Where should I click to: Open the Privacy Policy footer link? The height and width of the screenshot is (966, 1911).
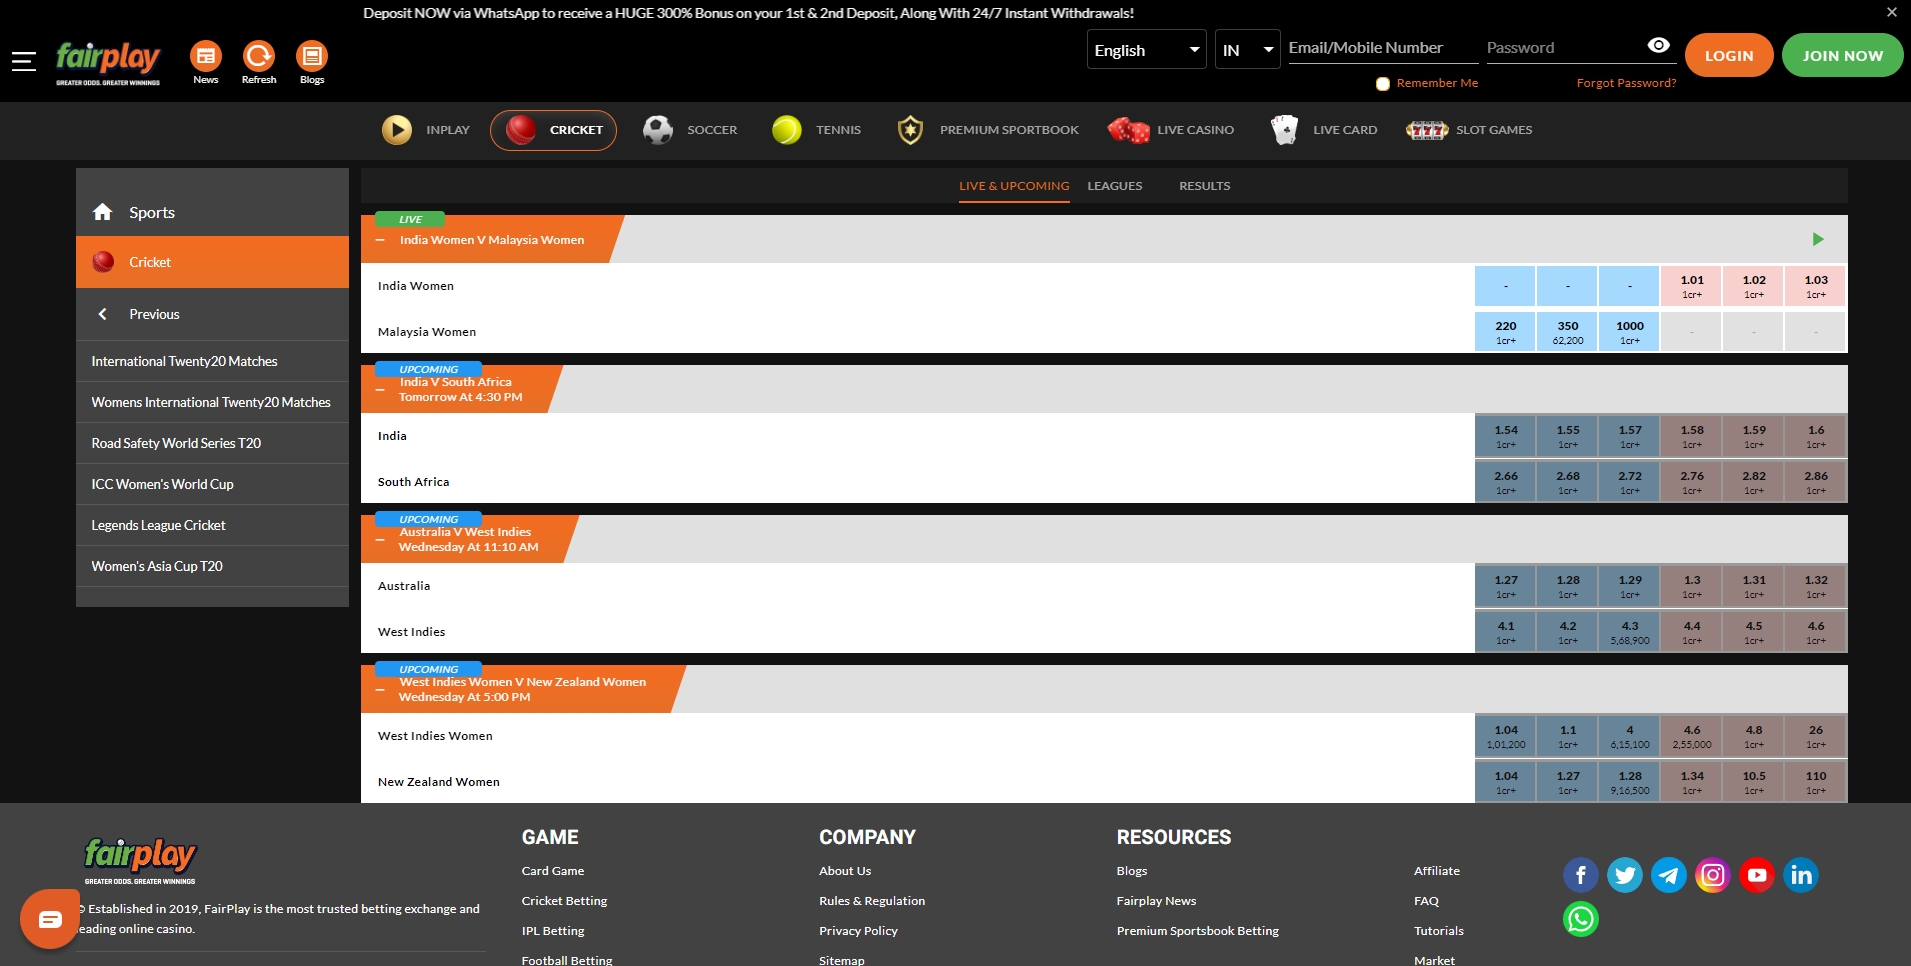pos(858,931)
